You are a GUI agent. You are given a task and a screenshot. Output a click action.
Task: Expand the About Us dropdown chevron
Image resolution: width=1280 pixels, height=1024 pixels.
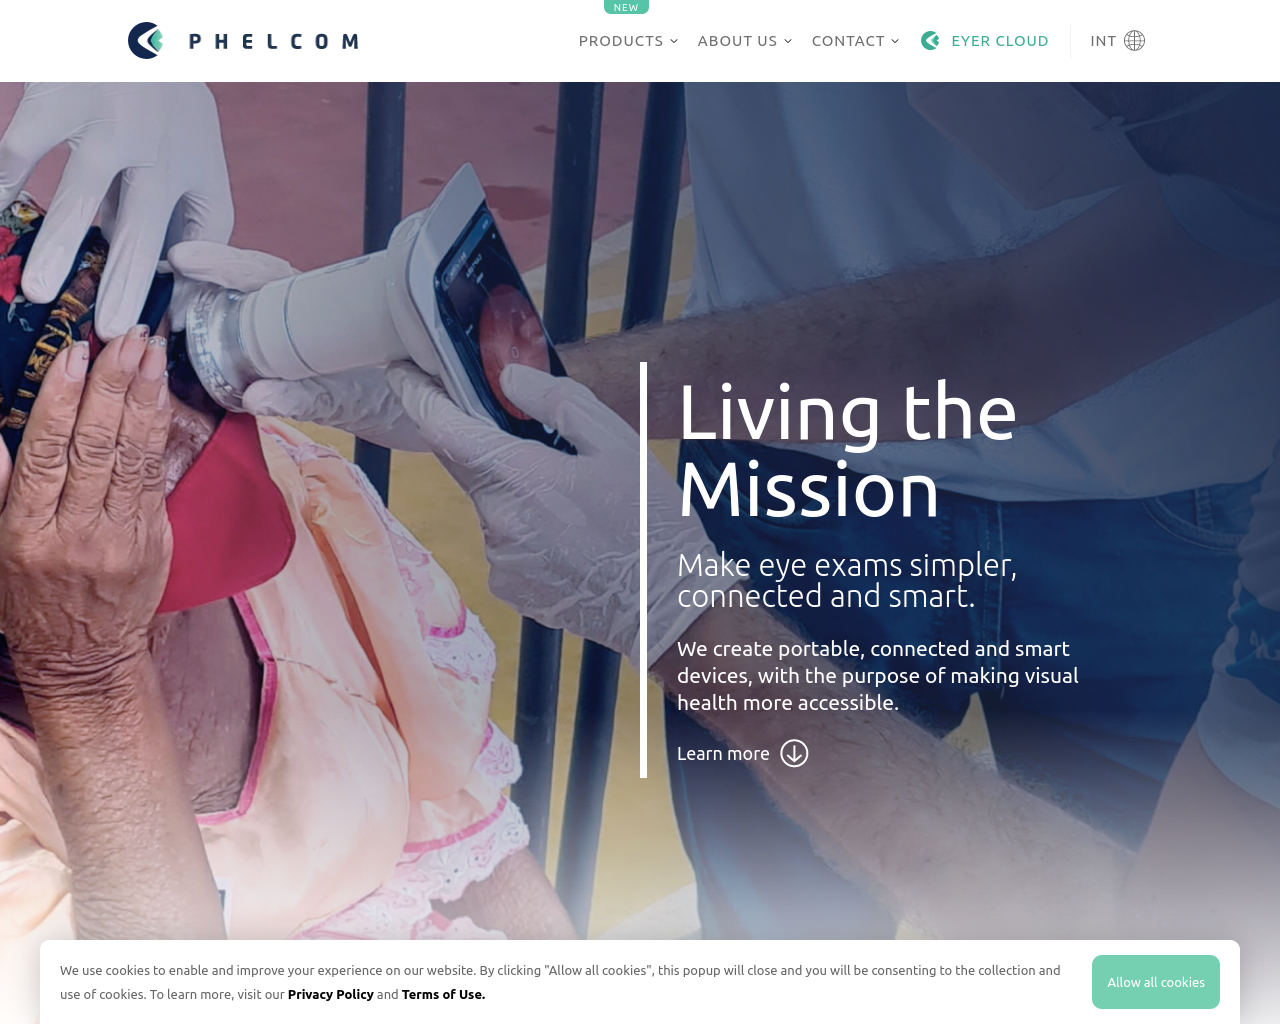[x=788, y=41]
